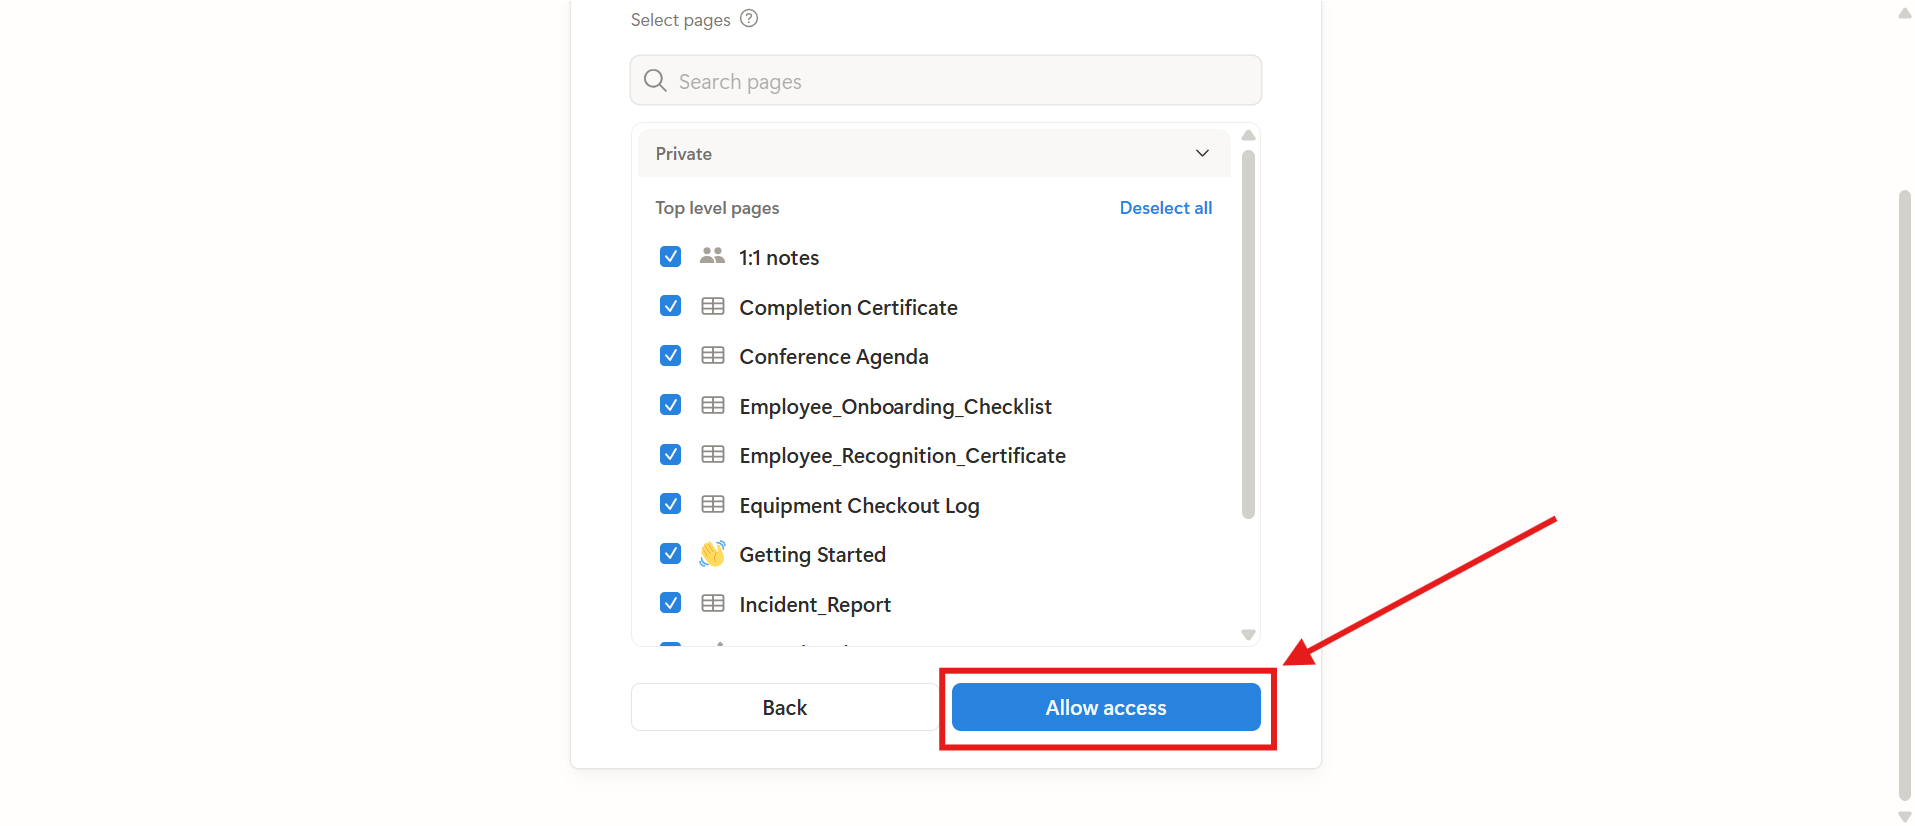The width and height of the screenshot is (1915, 826).
Task: Click the Deselect all link
Action: pos(1165,208)
